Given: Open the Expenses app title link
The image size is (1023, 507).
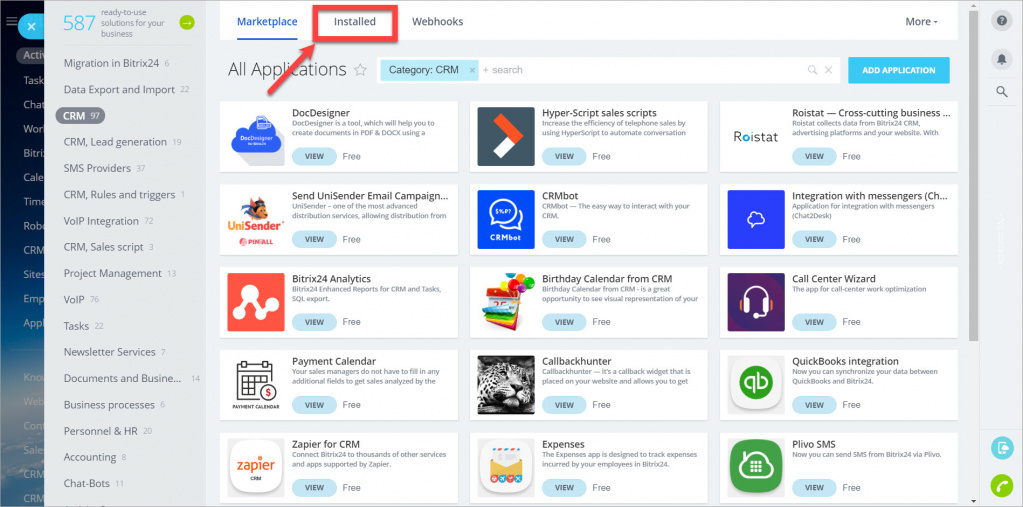Looking at the screenshot, I should [x=563, y=444].
